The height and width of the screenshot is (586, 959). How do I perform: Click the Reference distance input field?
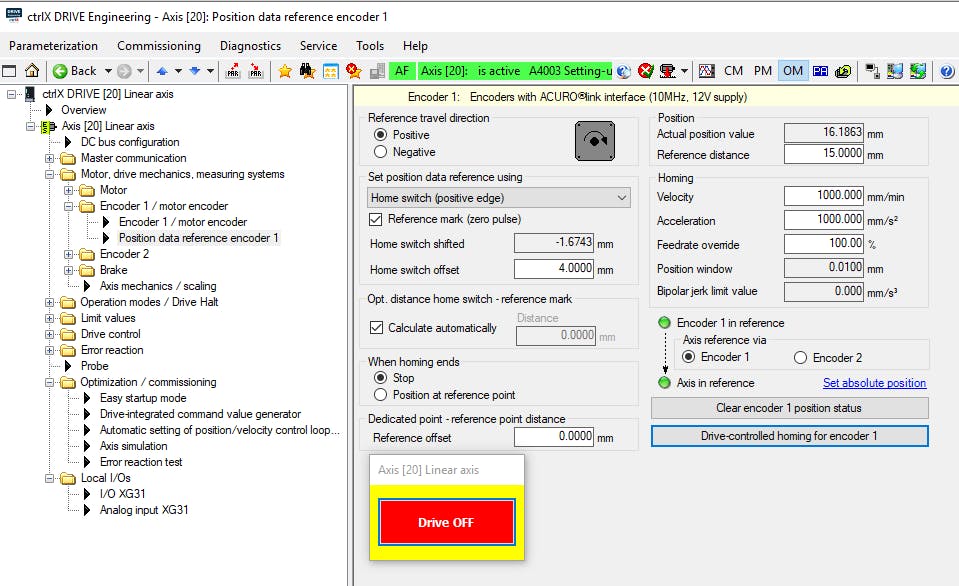pyautogui.click(x=824, y=154)
